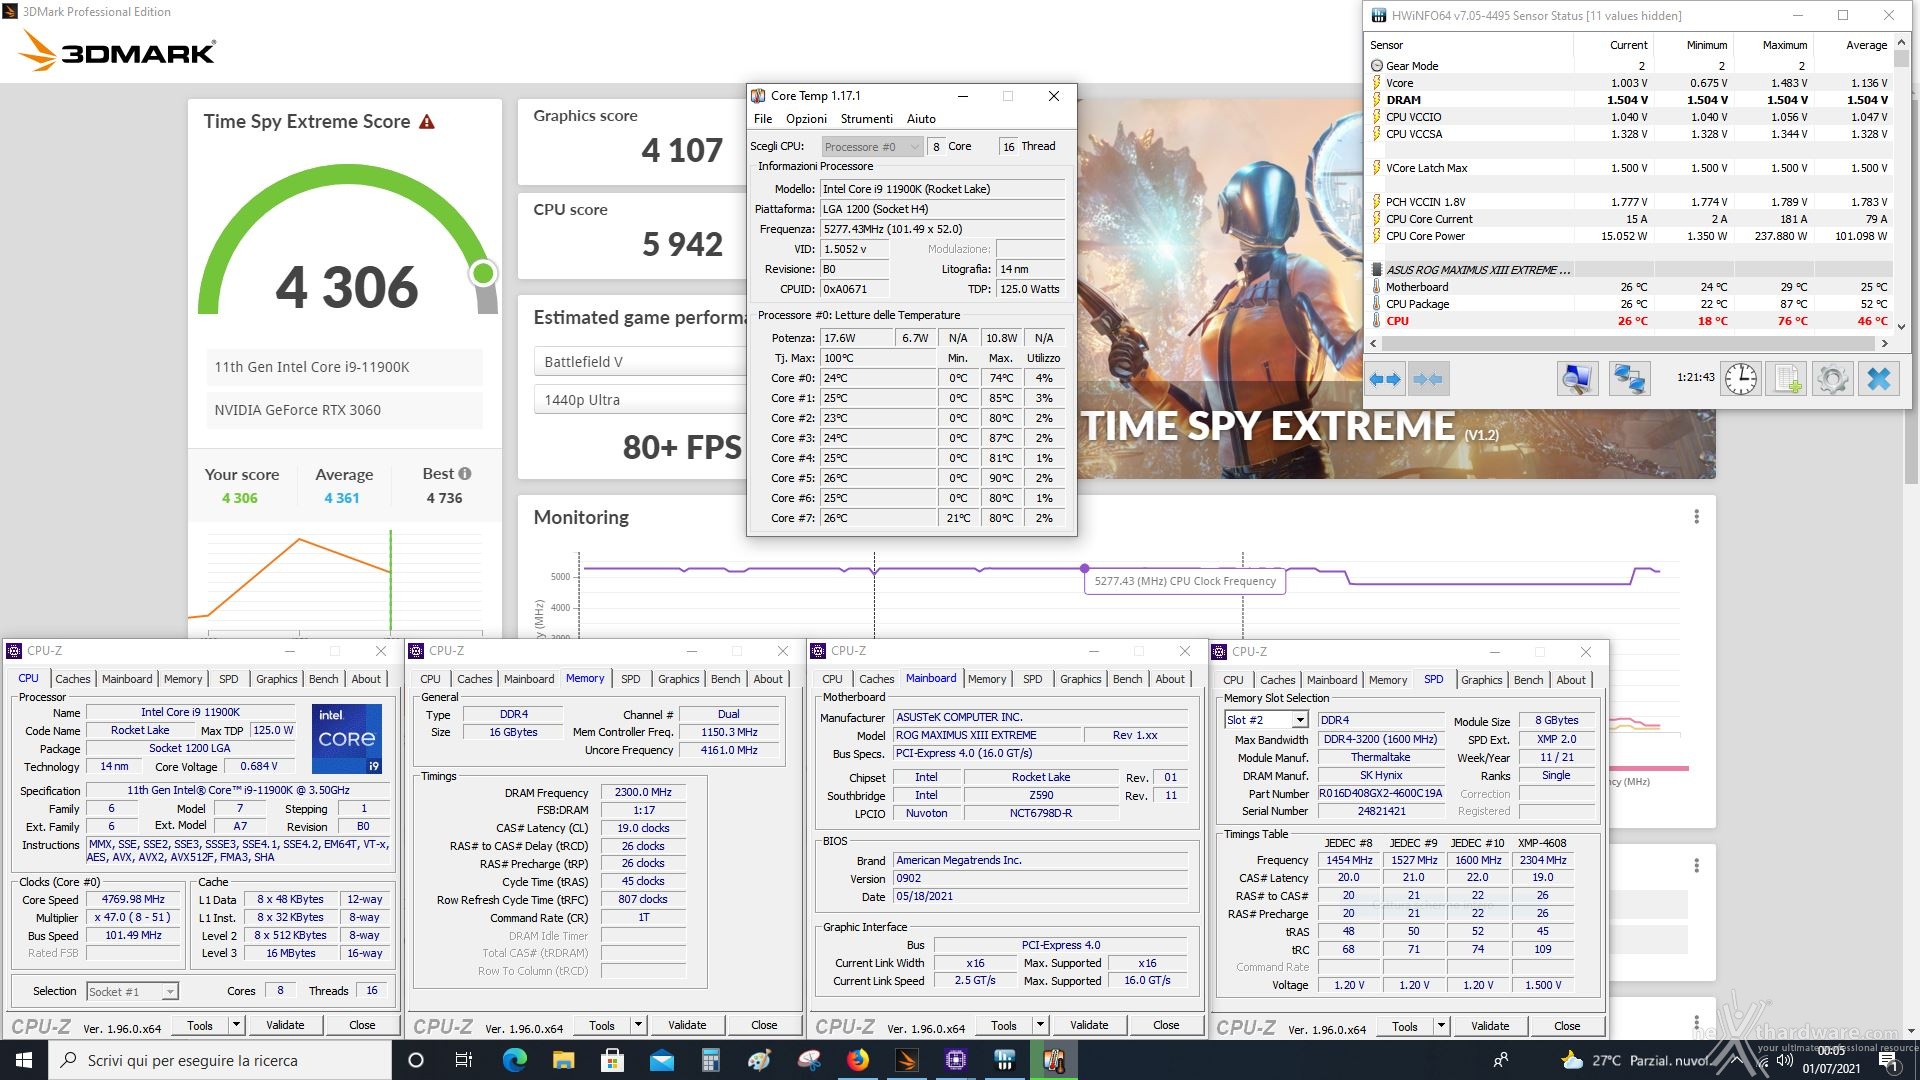Switch to Core Temp taskbar icon

[x=1054, y=1060]
